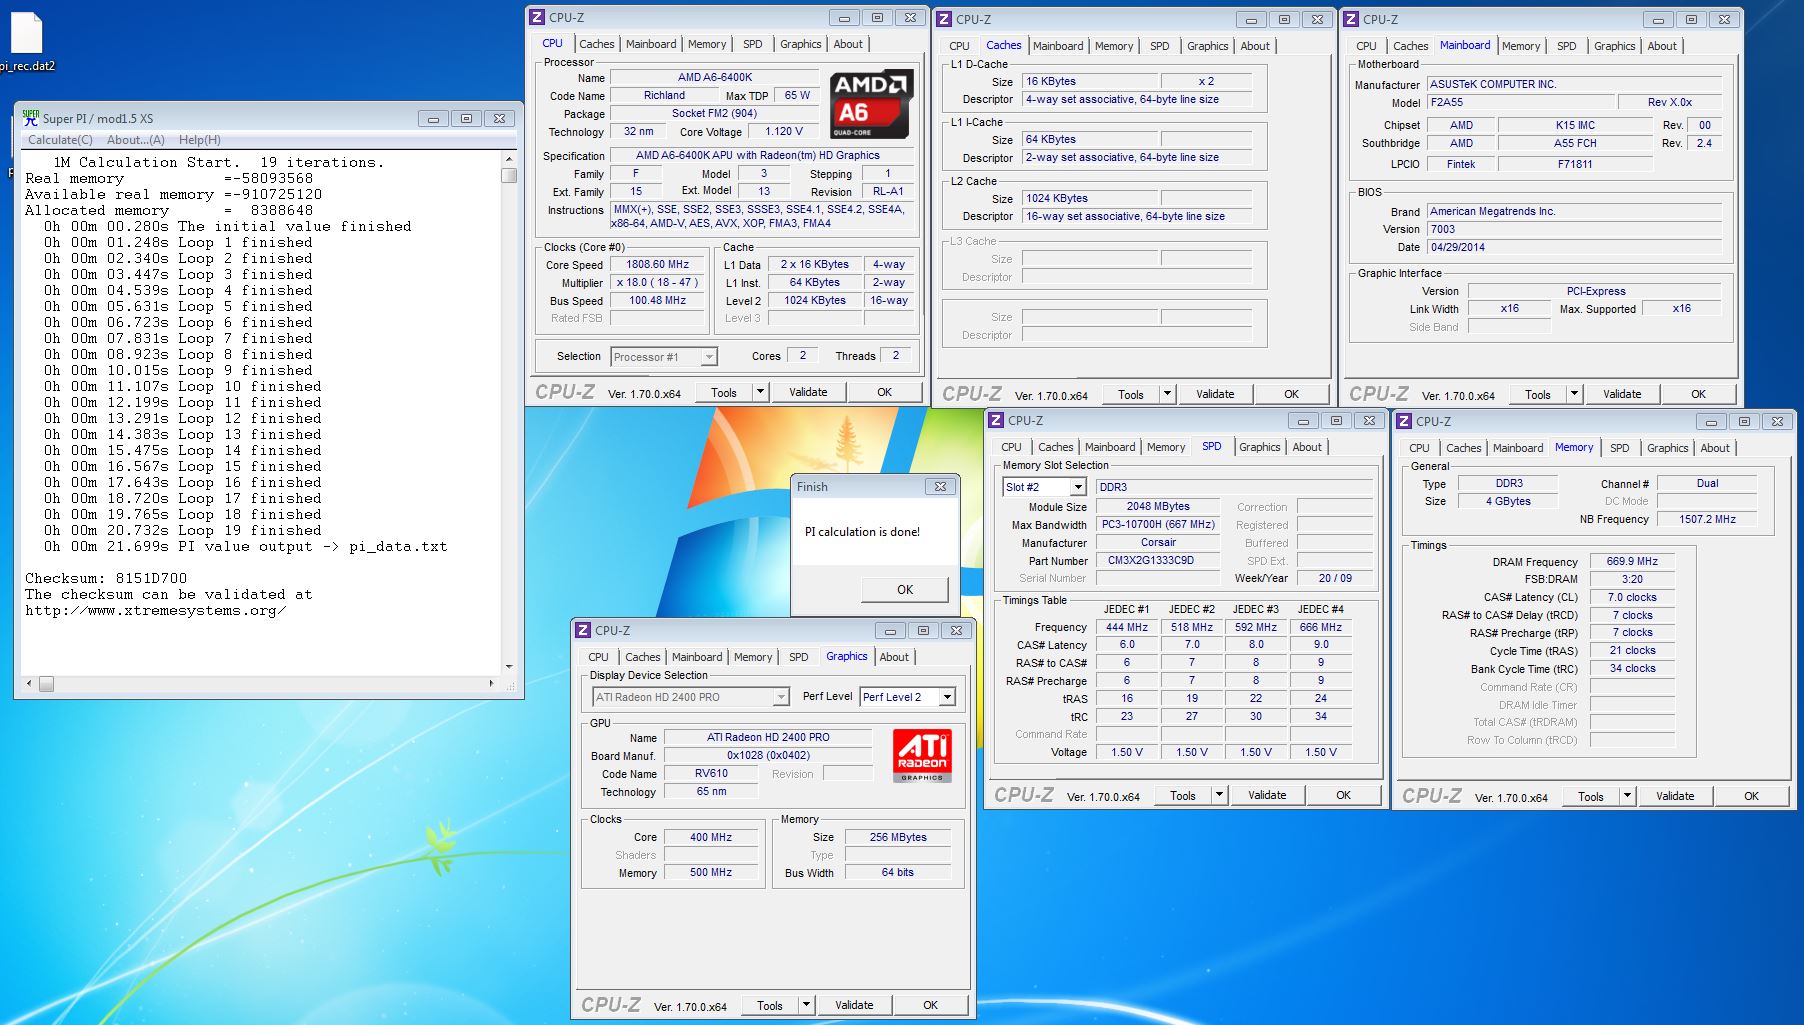Click the DRAM Frequency 669.9 MHz value
Screen dimensions: 1804x1025
pyautogui.click(x=1632, y=562)
